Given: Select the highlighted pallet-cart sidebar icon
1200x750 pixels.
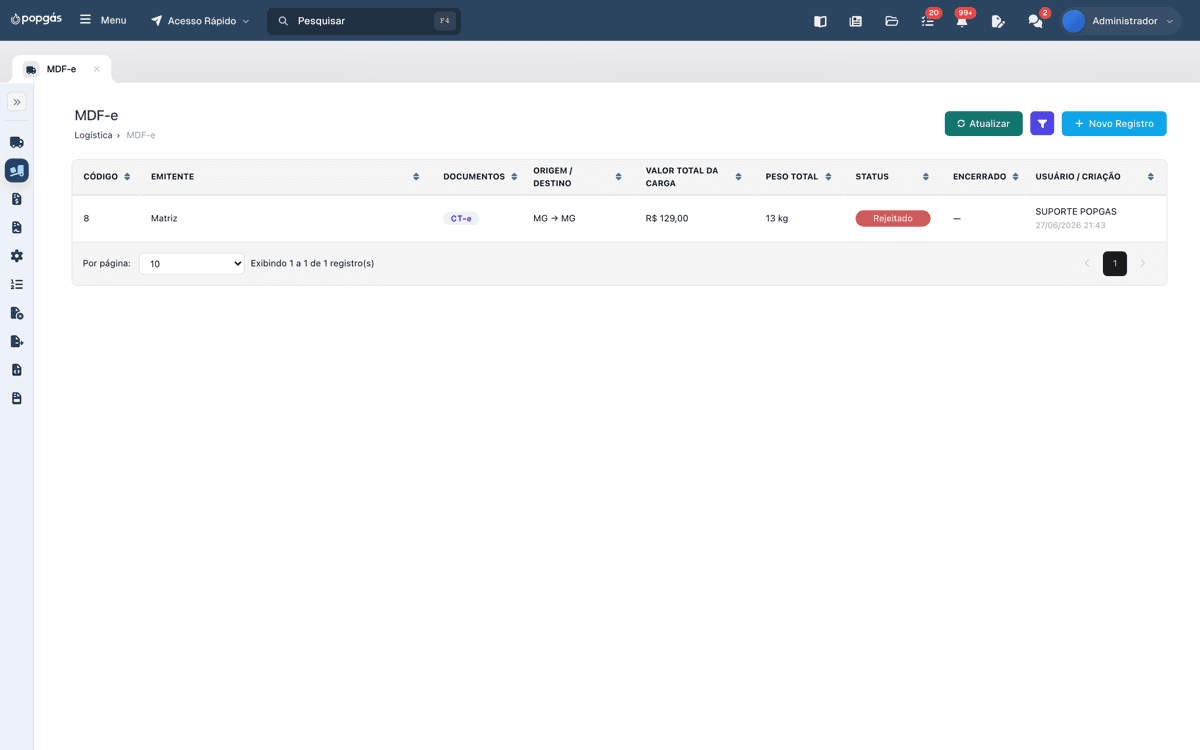Looking at the screenshot, I should (17, 171).
